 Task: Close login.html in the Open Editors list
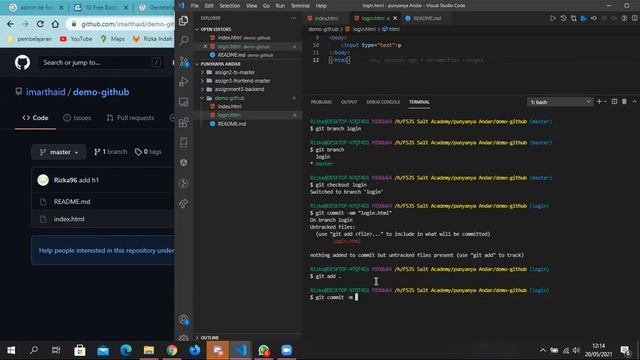205,47
